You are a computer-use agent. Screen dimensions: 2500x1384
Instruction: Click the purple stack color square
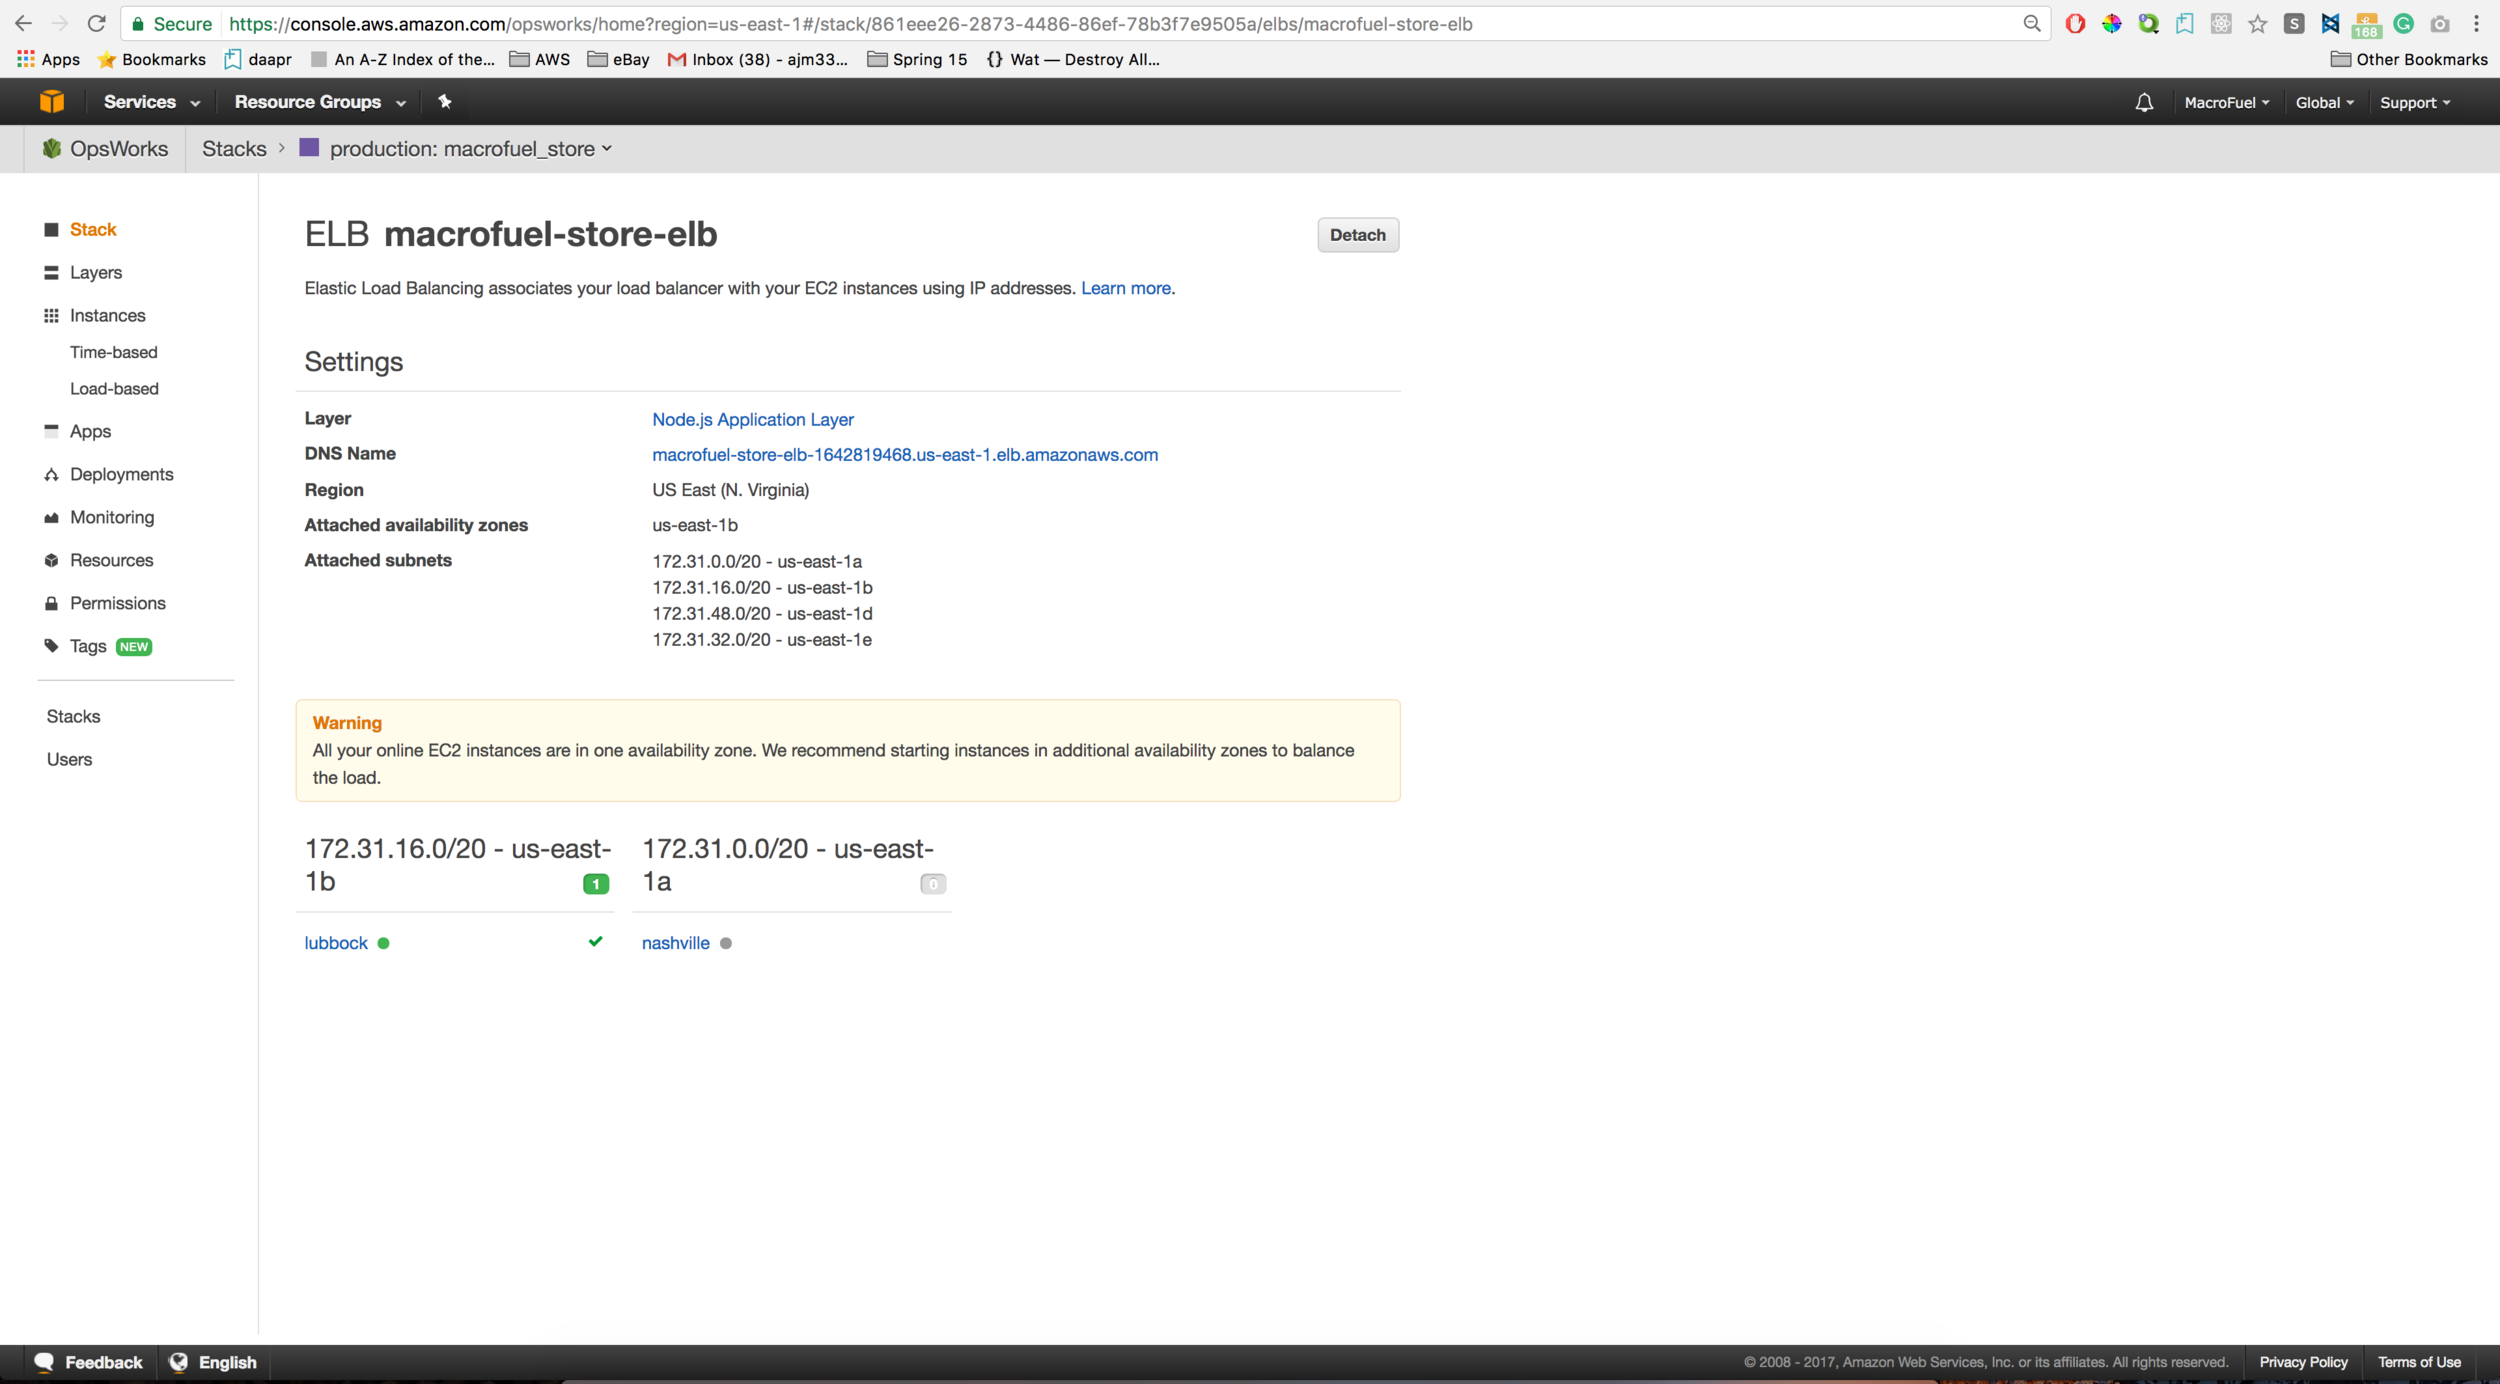click(x=309, y=148)
